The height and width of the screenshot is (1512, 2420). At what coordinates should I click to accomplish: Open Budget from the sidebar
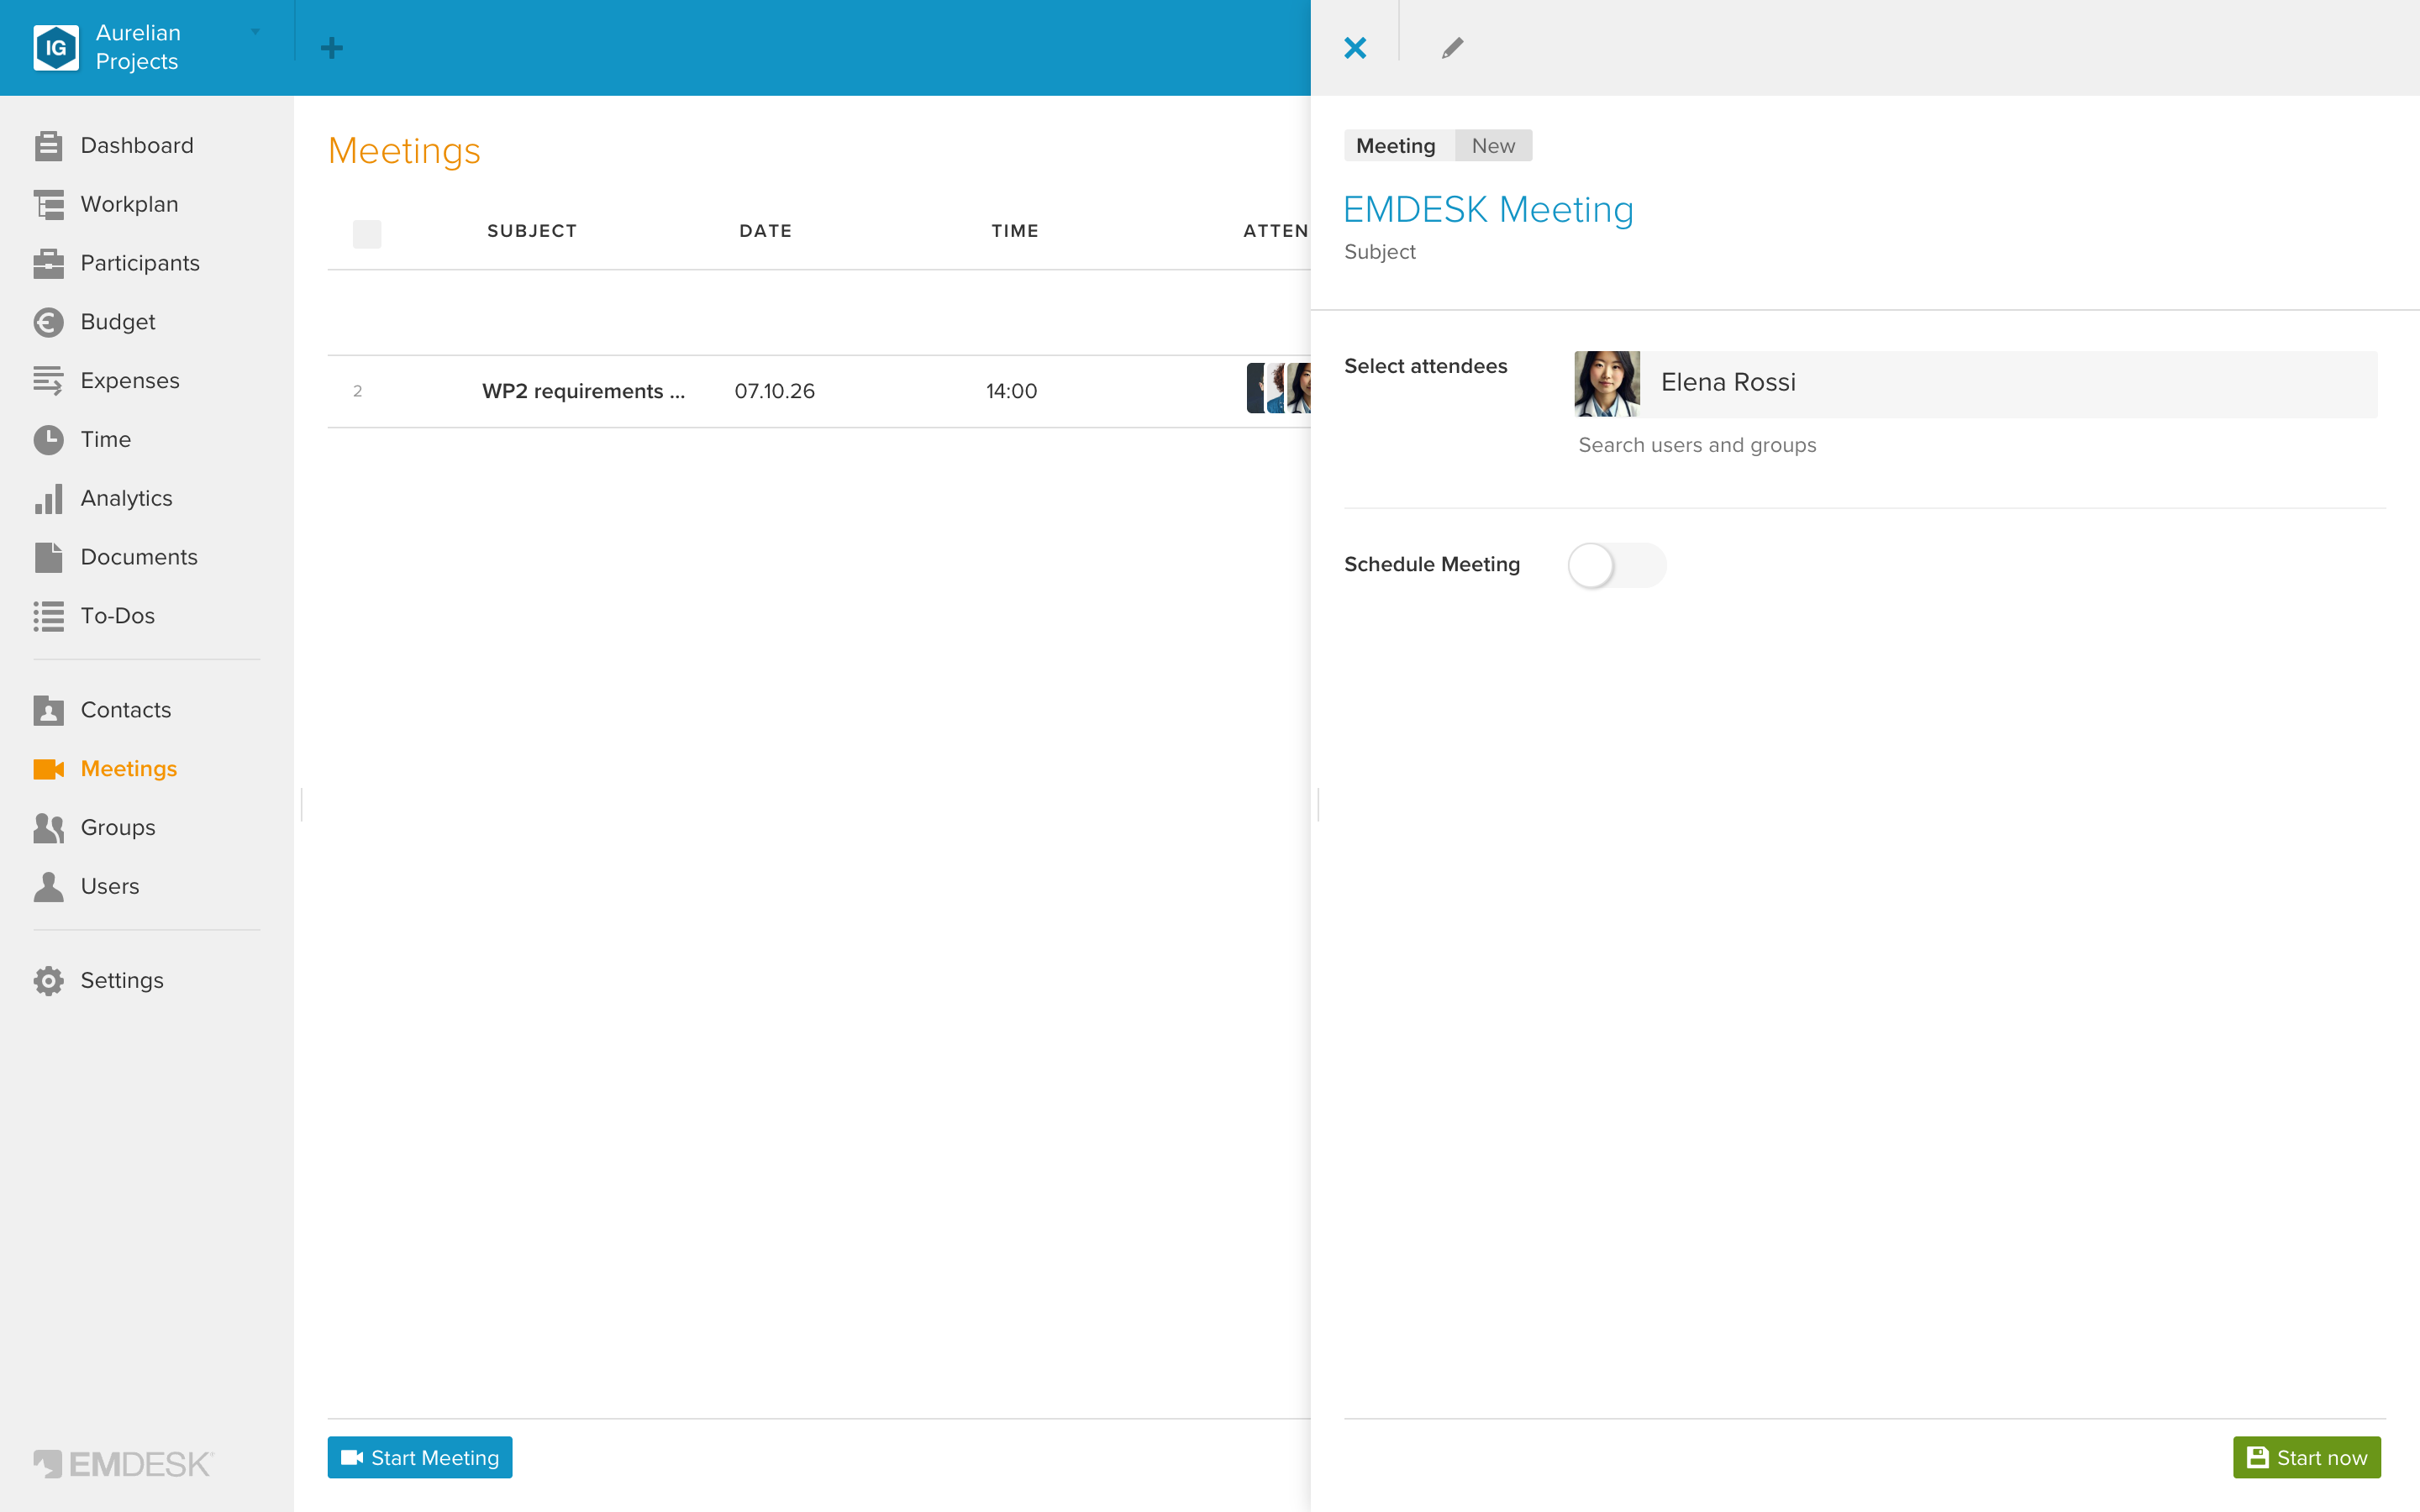[x=118, y=322]
